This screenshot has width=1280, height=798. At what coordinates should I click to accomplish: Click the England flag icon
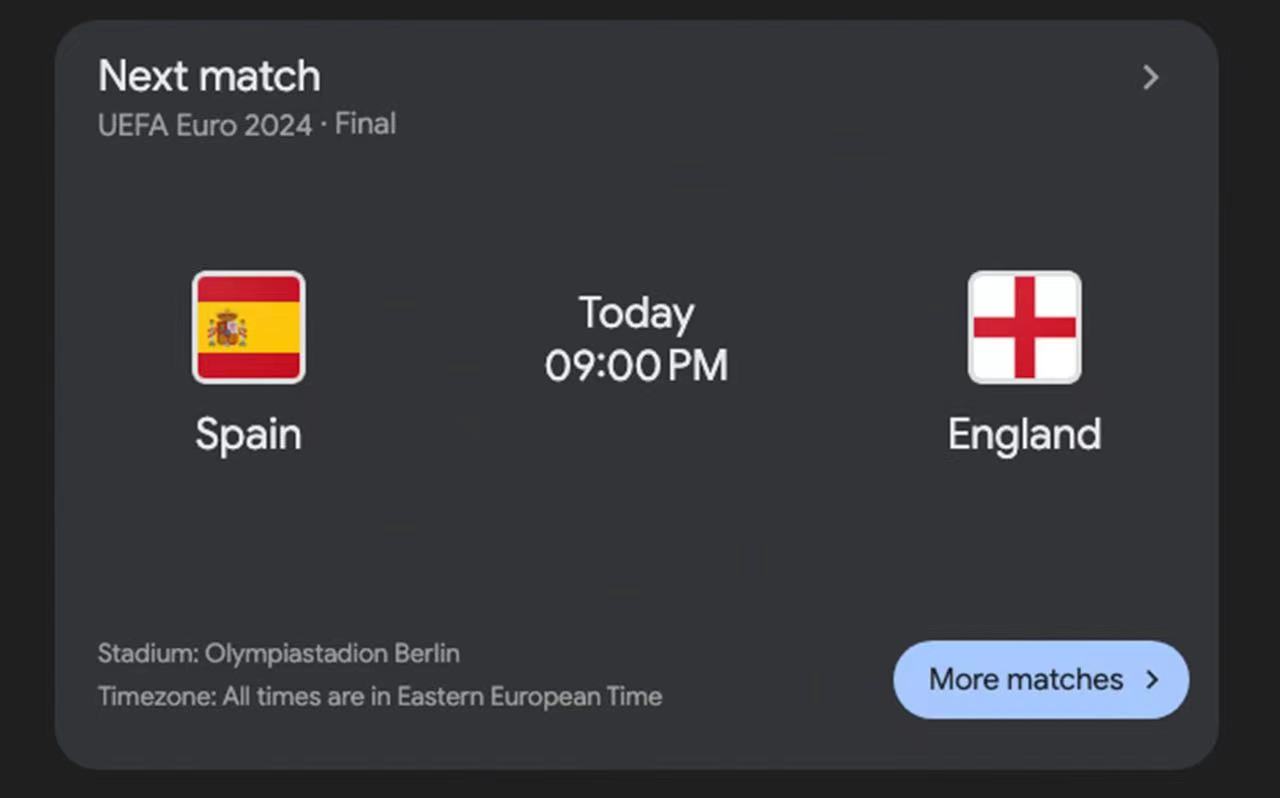point(1024,327)
